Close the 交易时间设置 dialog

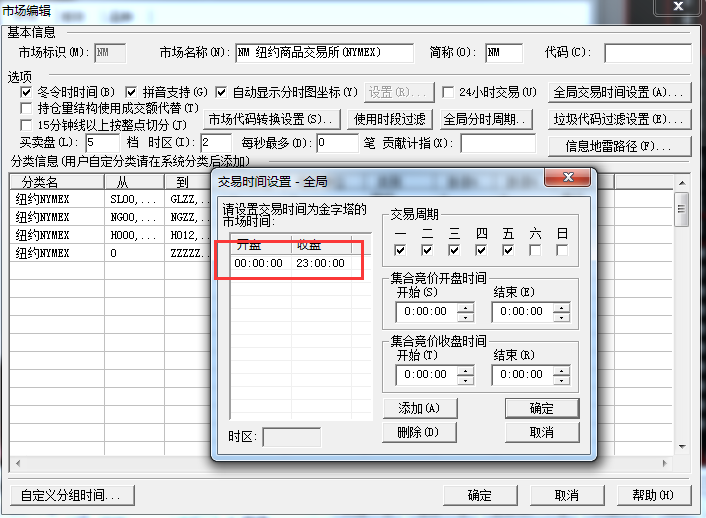tap(568, 177)
